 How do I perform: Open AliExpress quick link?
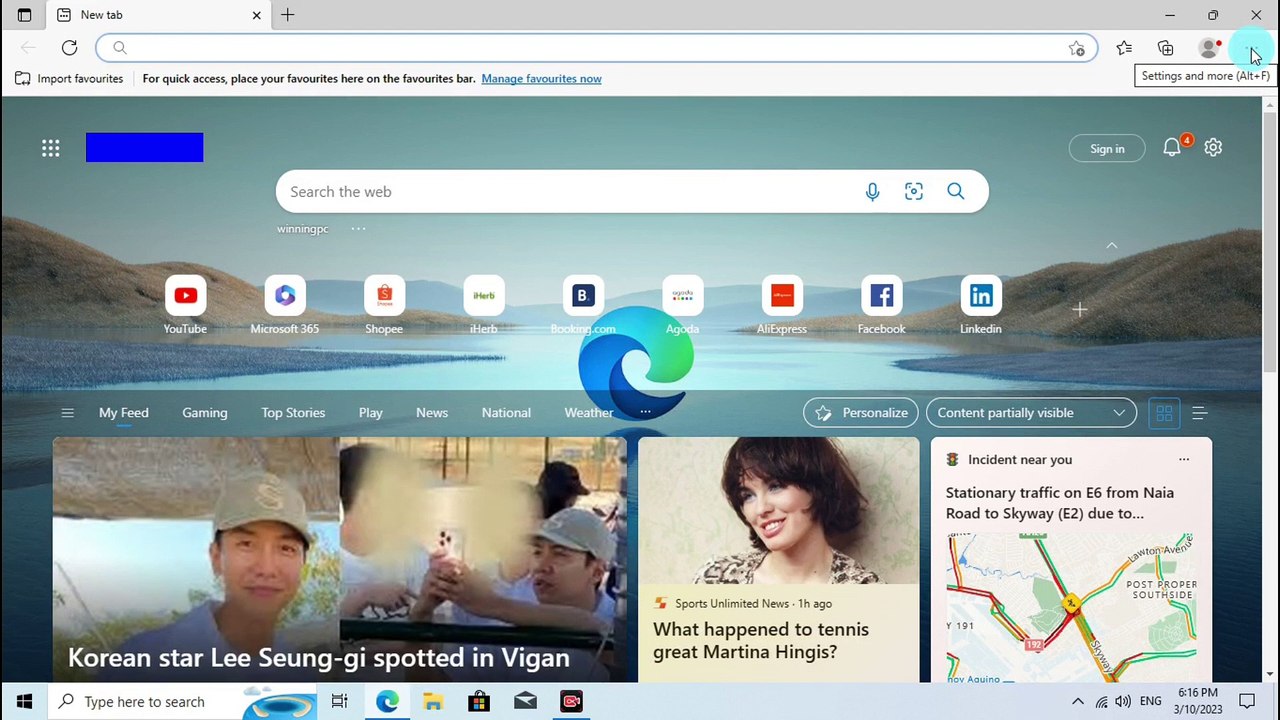click(782, 305)
